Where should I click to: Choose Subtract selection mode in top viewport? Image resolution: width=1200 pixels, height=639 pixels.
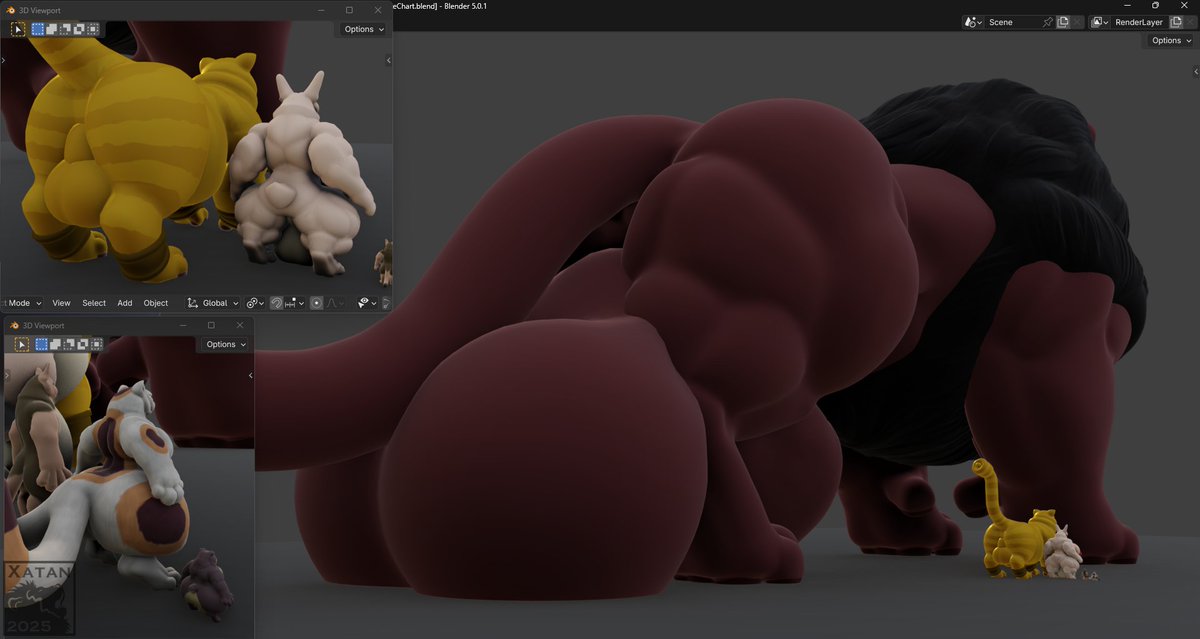point(65,29)
